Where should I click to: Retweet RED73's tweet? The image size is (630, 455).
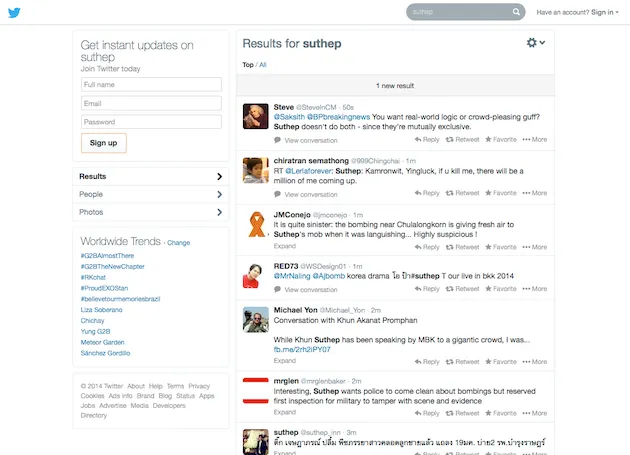click(x=462, y=289)
